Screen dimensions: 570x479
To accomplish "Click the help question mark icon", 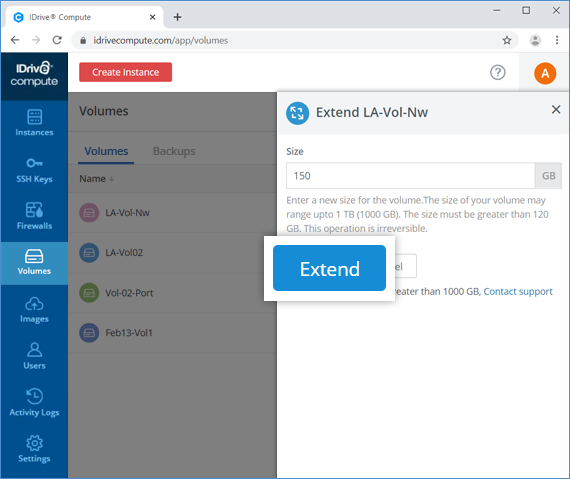I will click(497, 72).
